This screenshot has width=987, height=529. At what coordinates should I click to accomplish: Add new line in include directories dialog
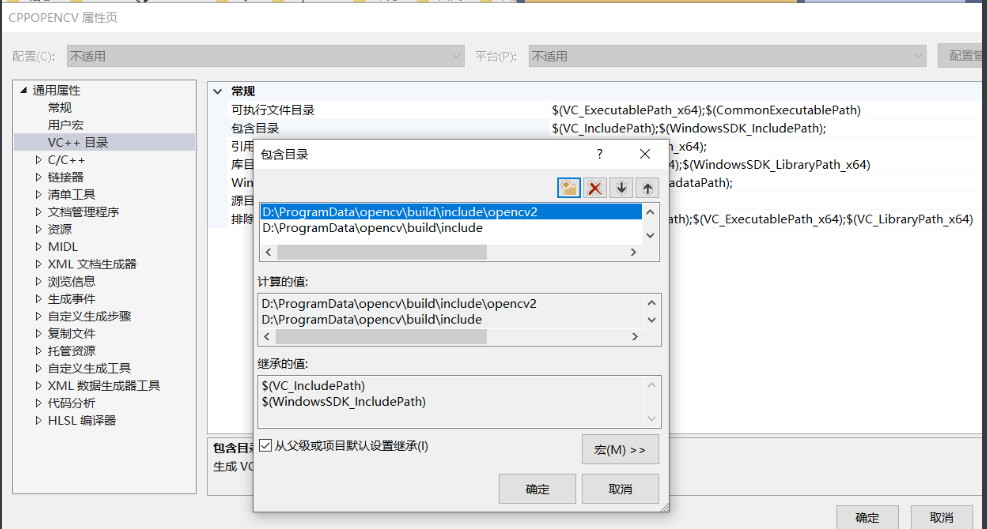[x=569, y=188]
